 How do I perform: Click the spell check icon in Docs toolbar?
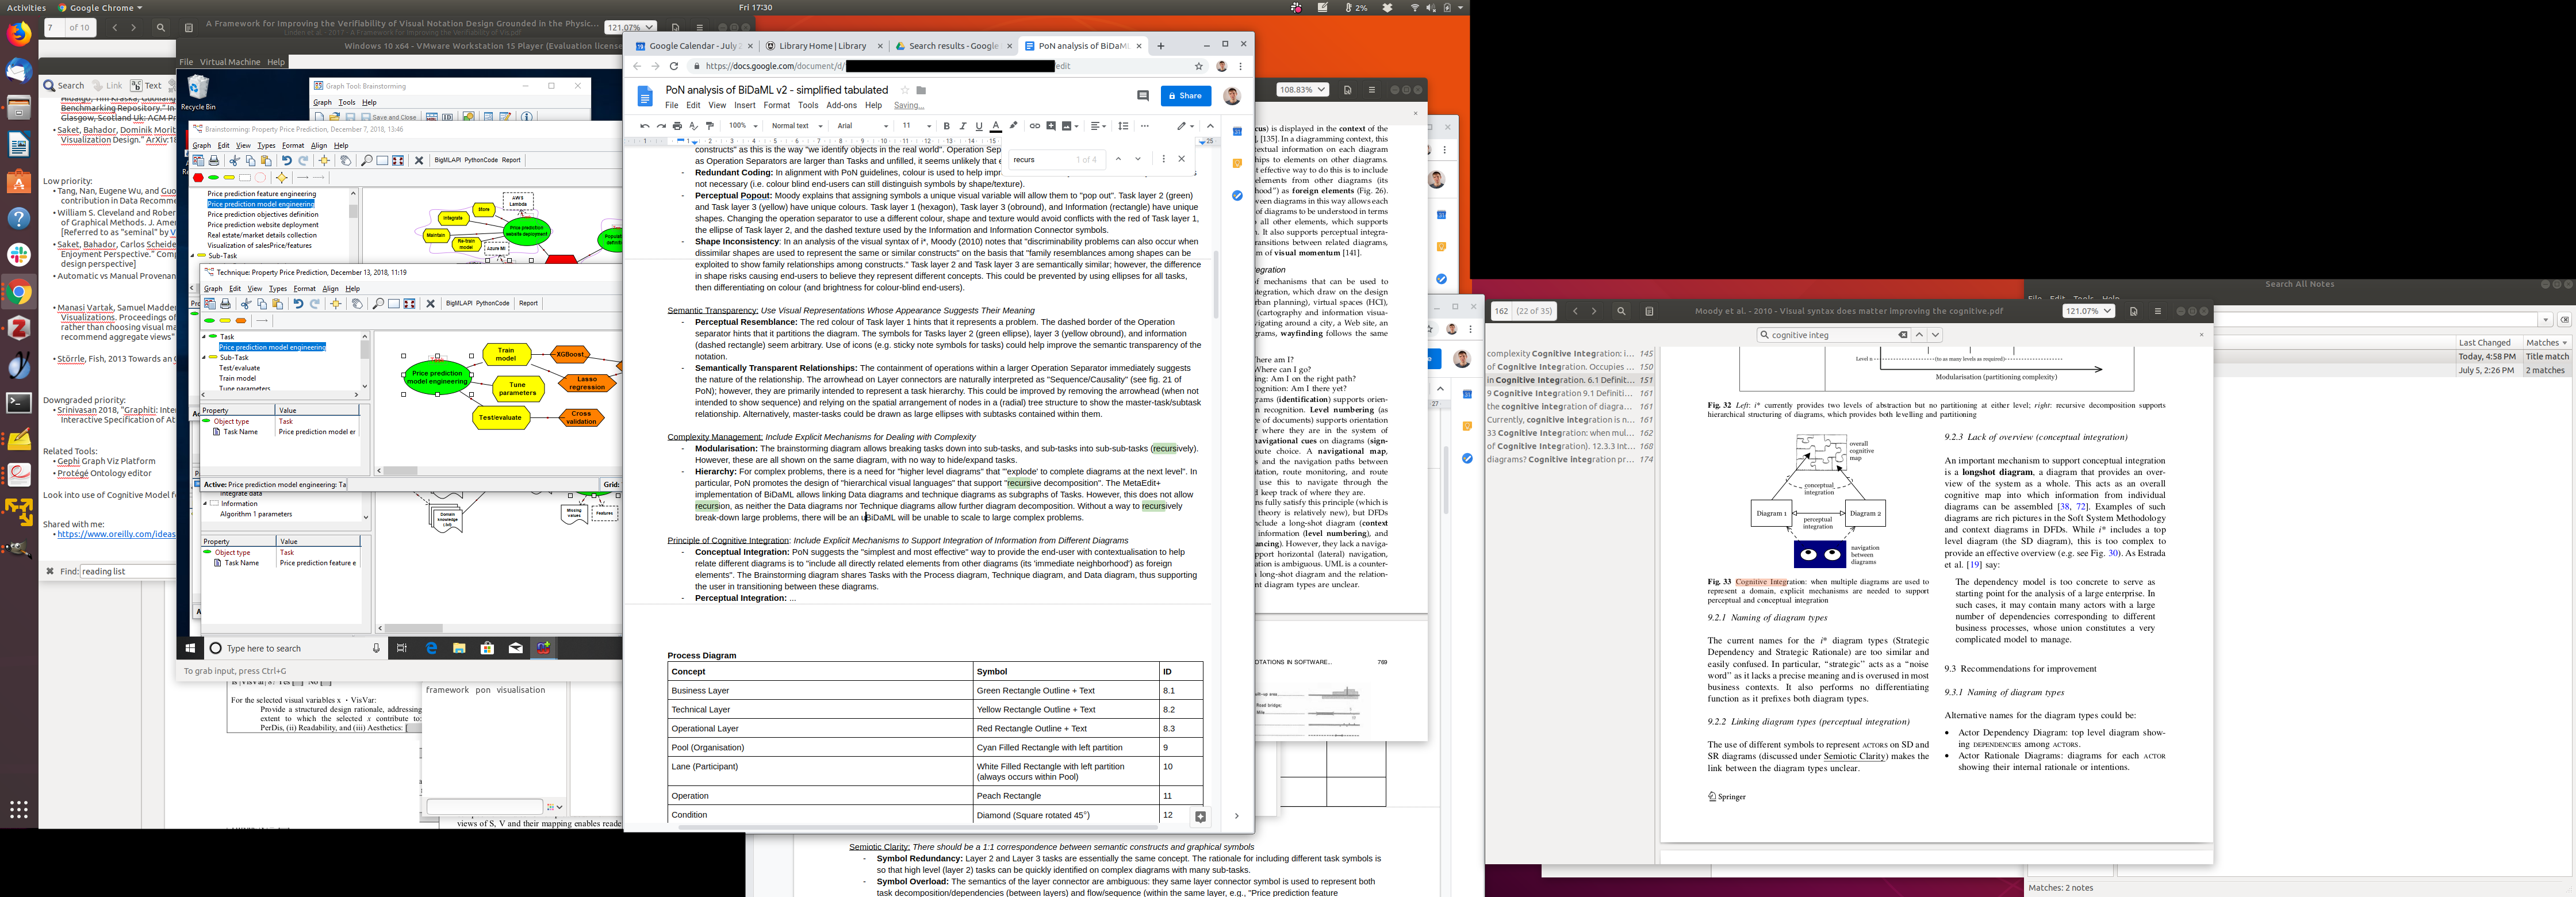(693, 126)
